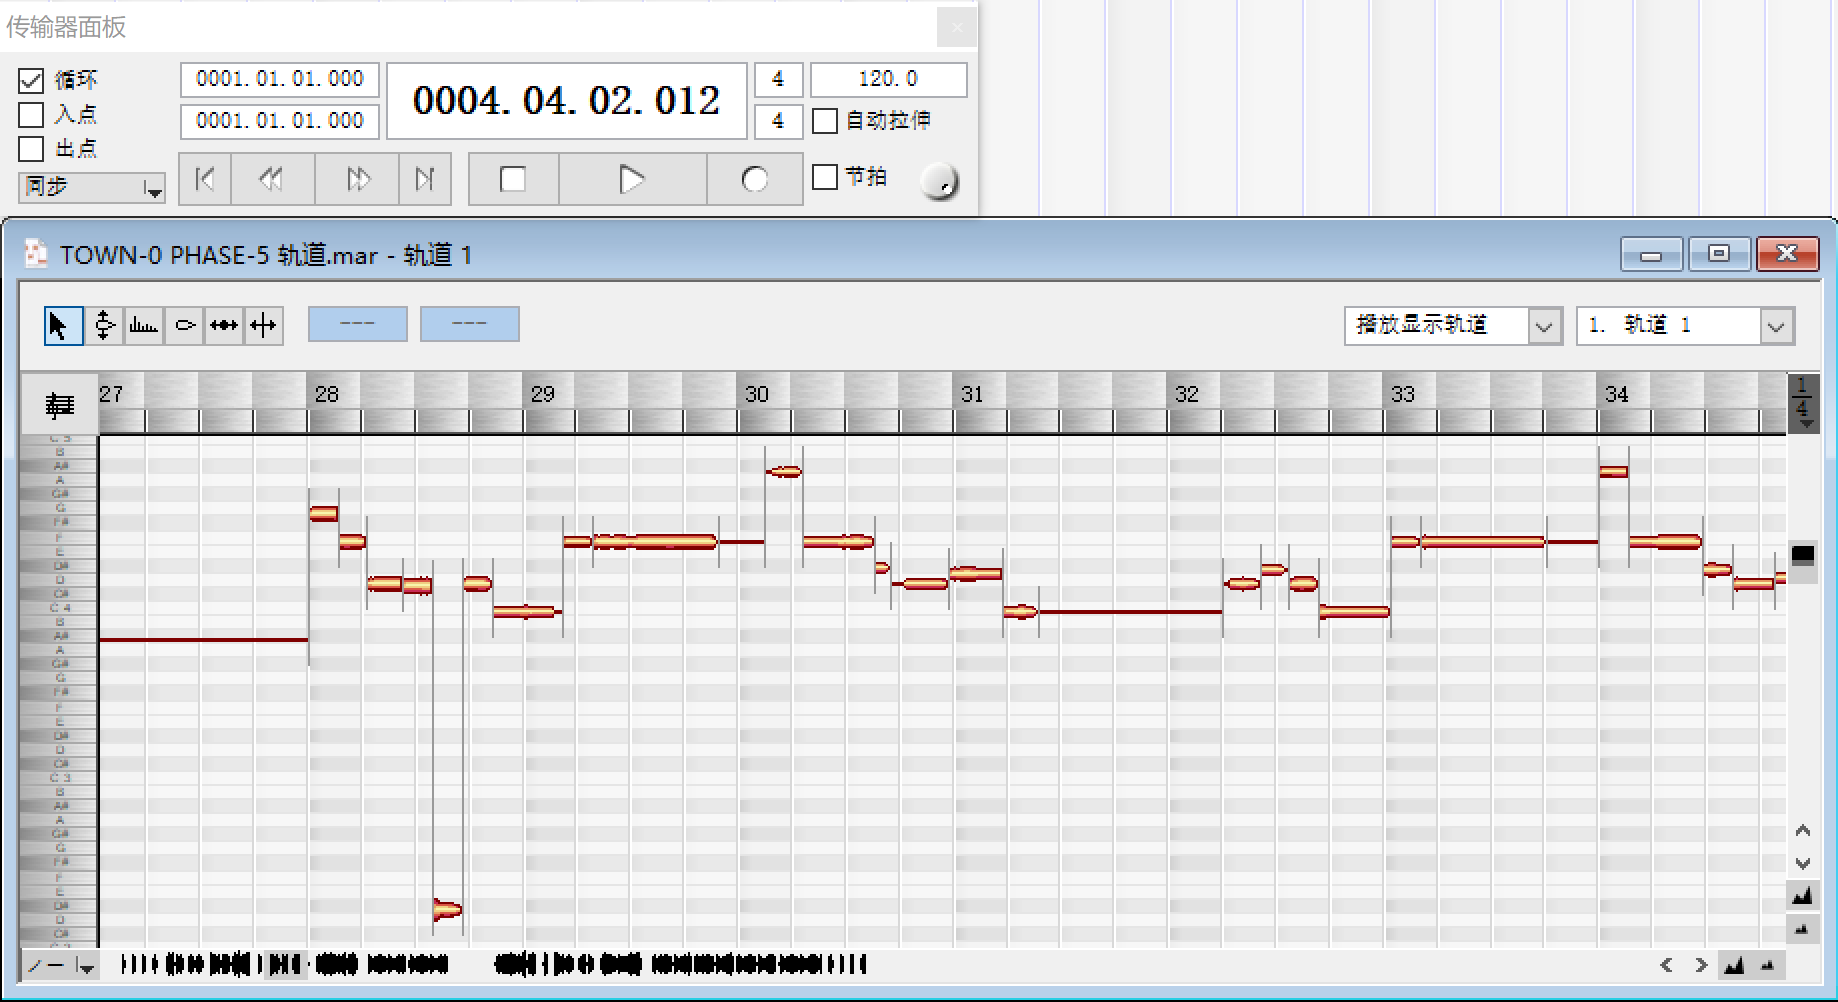
Task: Click the fast forward transport button
Action: pyautogui.click(x=357, y=179)
